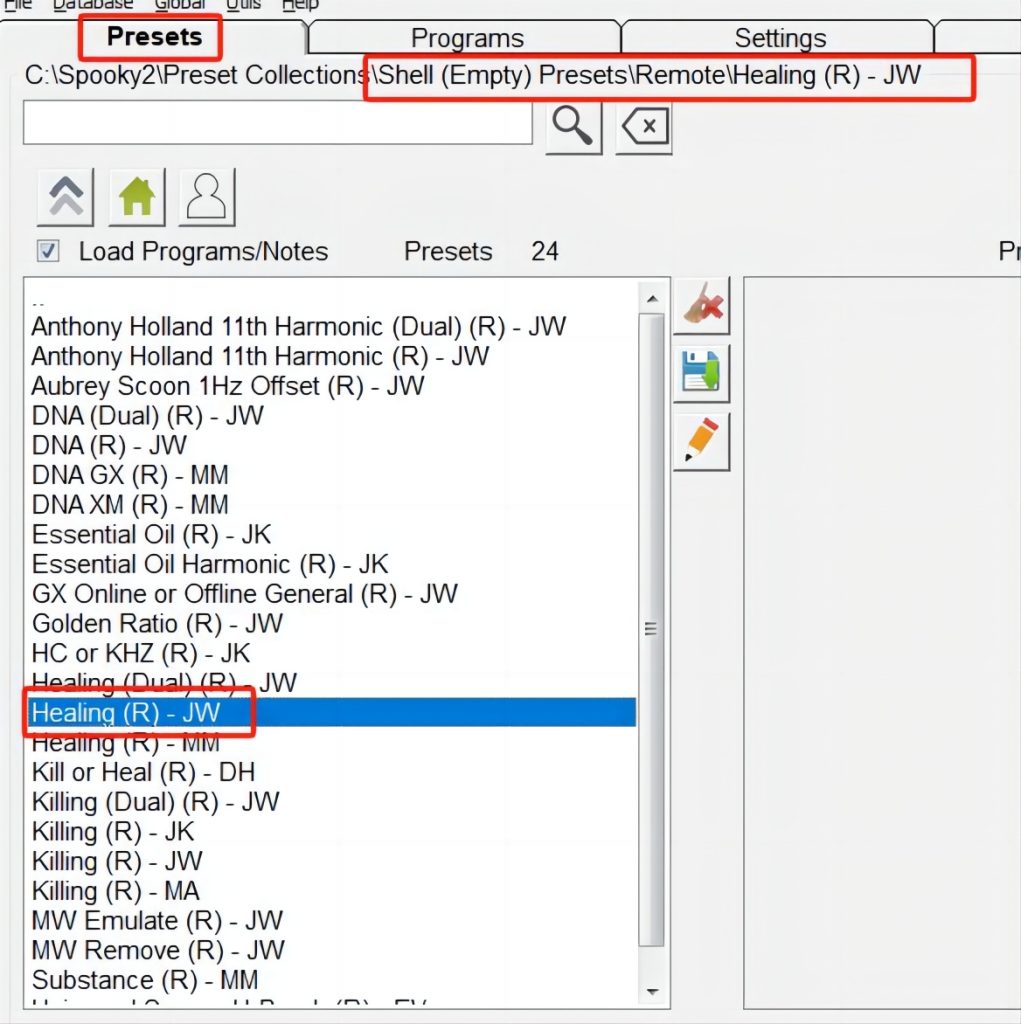
Task: Open the User presets person icon
Action: click(206, 196)
